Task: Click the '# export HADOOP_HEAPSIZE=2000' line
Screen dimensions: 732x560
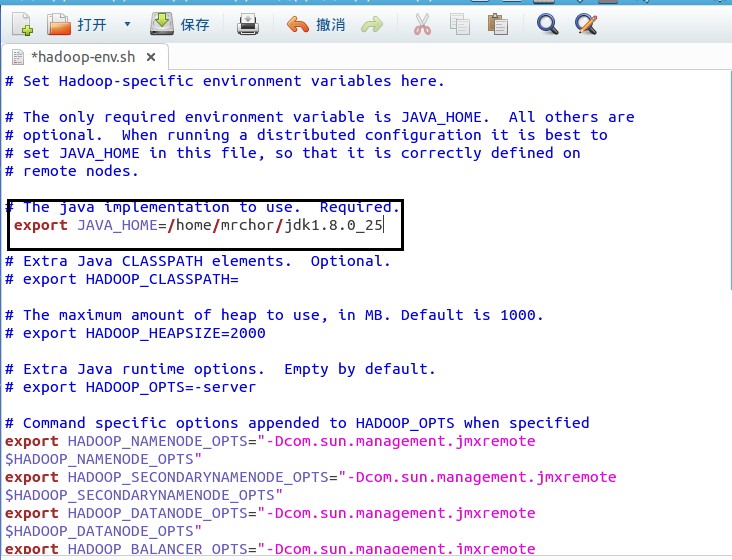Action: point(135,333)
